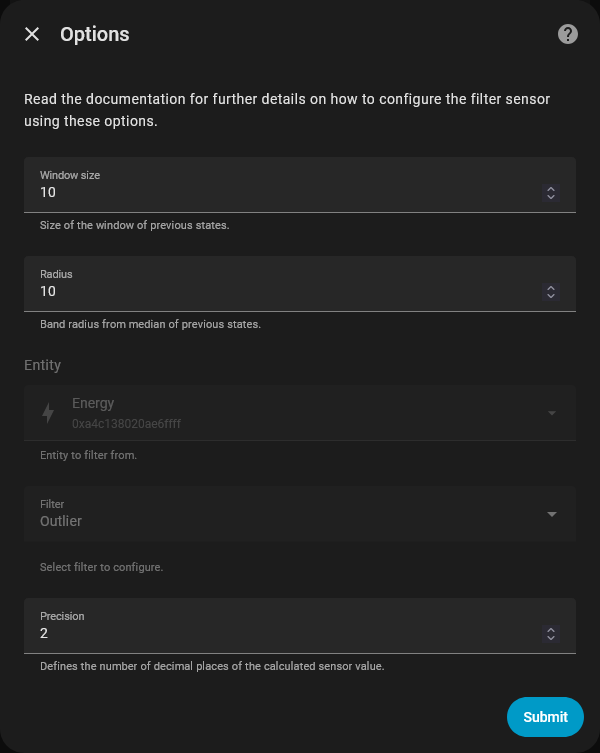This screenshot has height=753, width=600.
Task: Decrease Radius value with down arrow
Action: coord(550,296)
